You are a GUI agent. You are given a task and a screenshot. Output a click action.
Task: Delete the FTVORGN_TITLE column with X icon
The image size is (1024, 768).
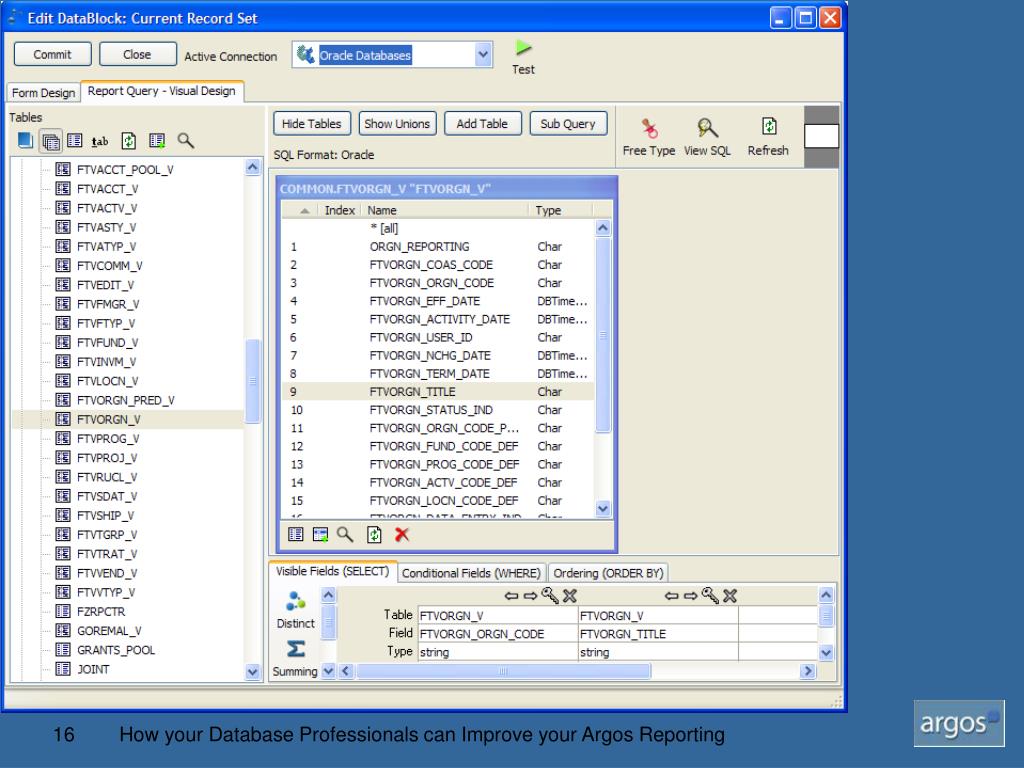pyautogui.click(x=729, y=596)
